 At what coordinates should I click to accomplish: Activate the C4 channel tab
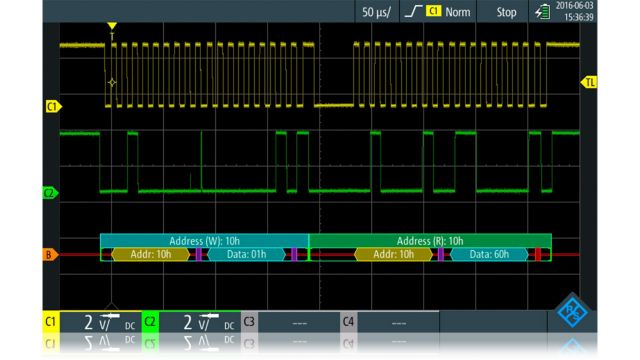click(x=349, y=322)
